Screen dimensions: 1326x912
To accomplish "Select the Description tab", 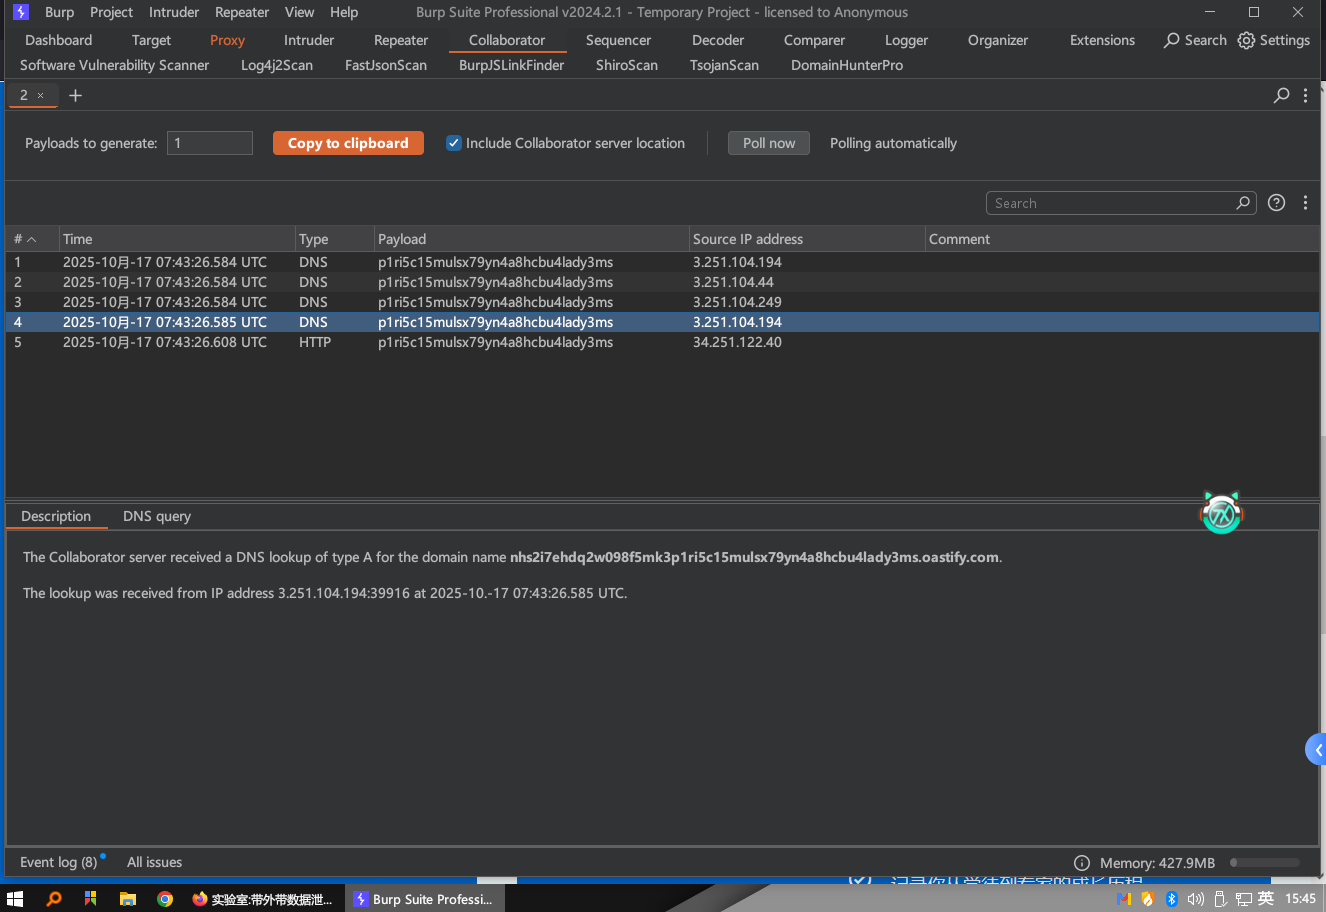I will click(x=56, y=516).
